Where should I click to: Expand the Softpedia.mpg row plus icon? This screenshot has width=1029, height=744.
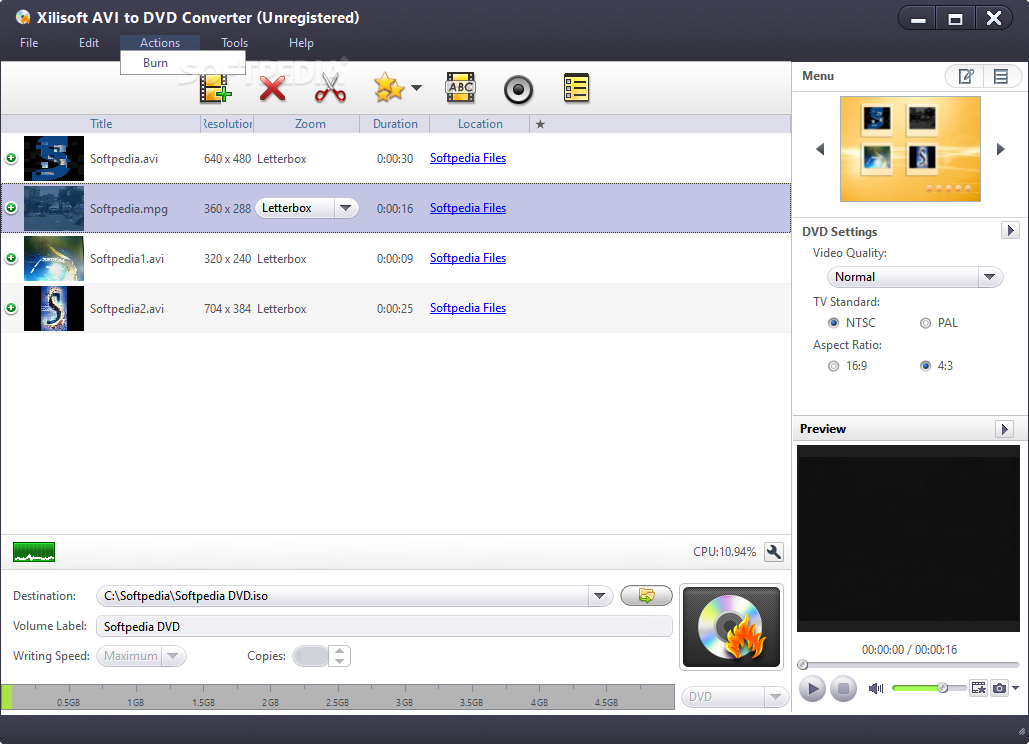tap(11, 208)
